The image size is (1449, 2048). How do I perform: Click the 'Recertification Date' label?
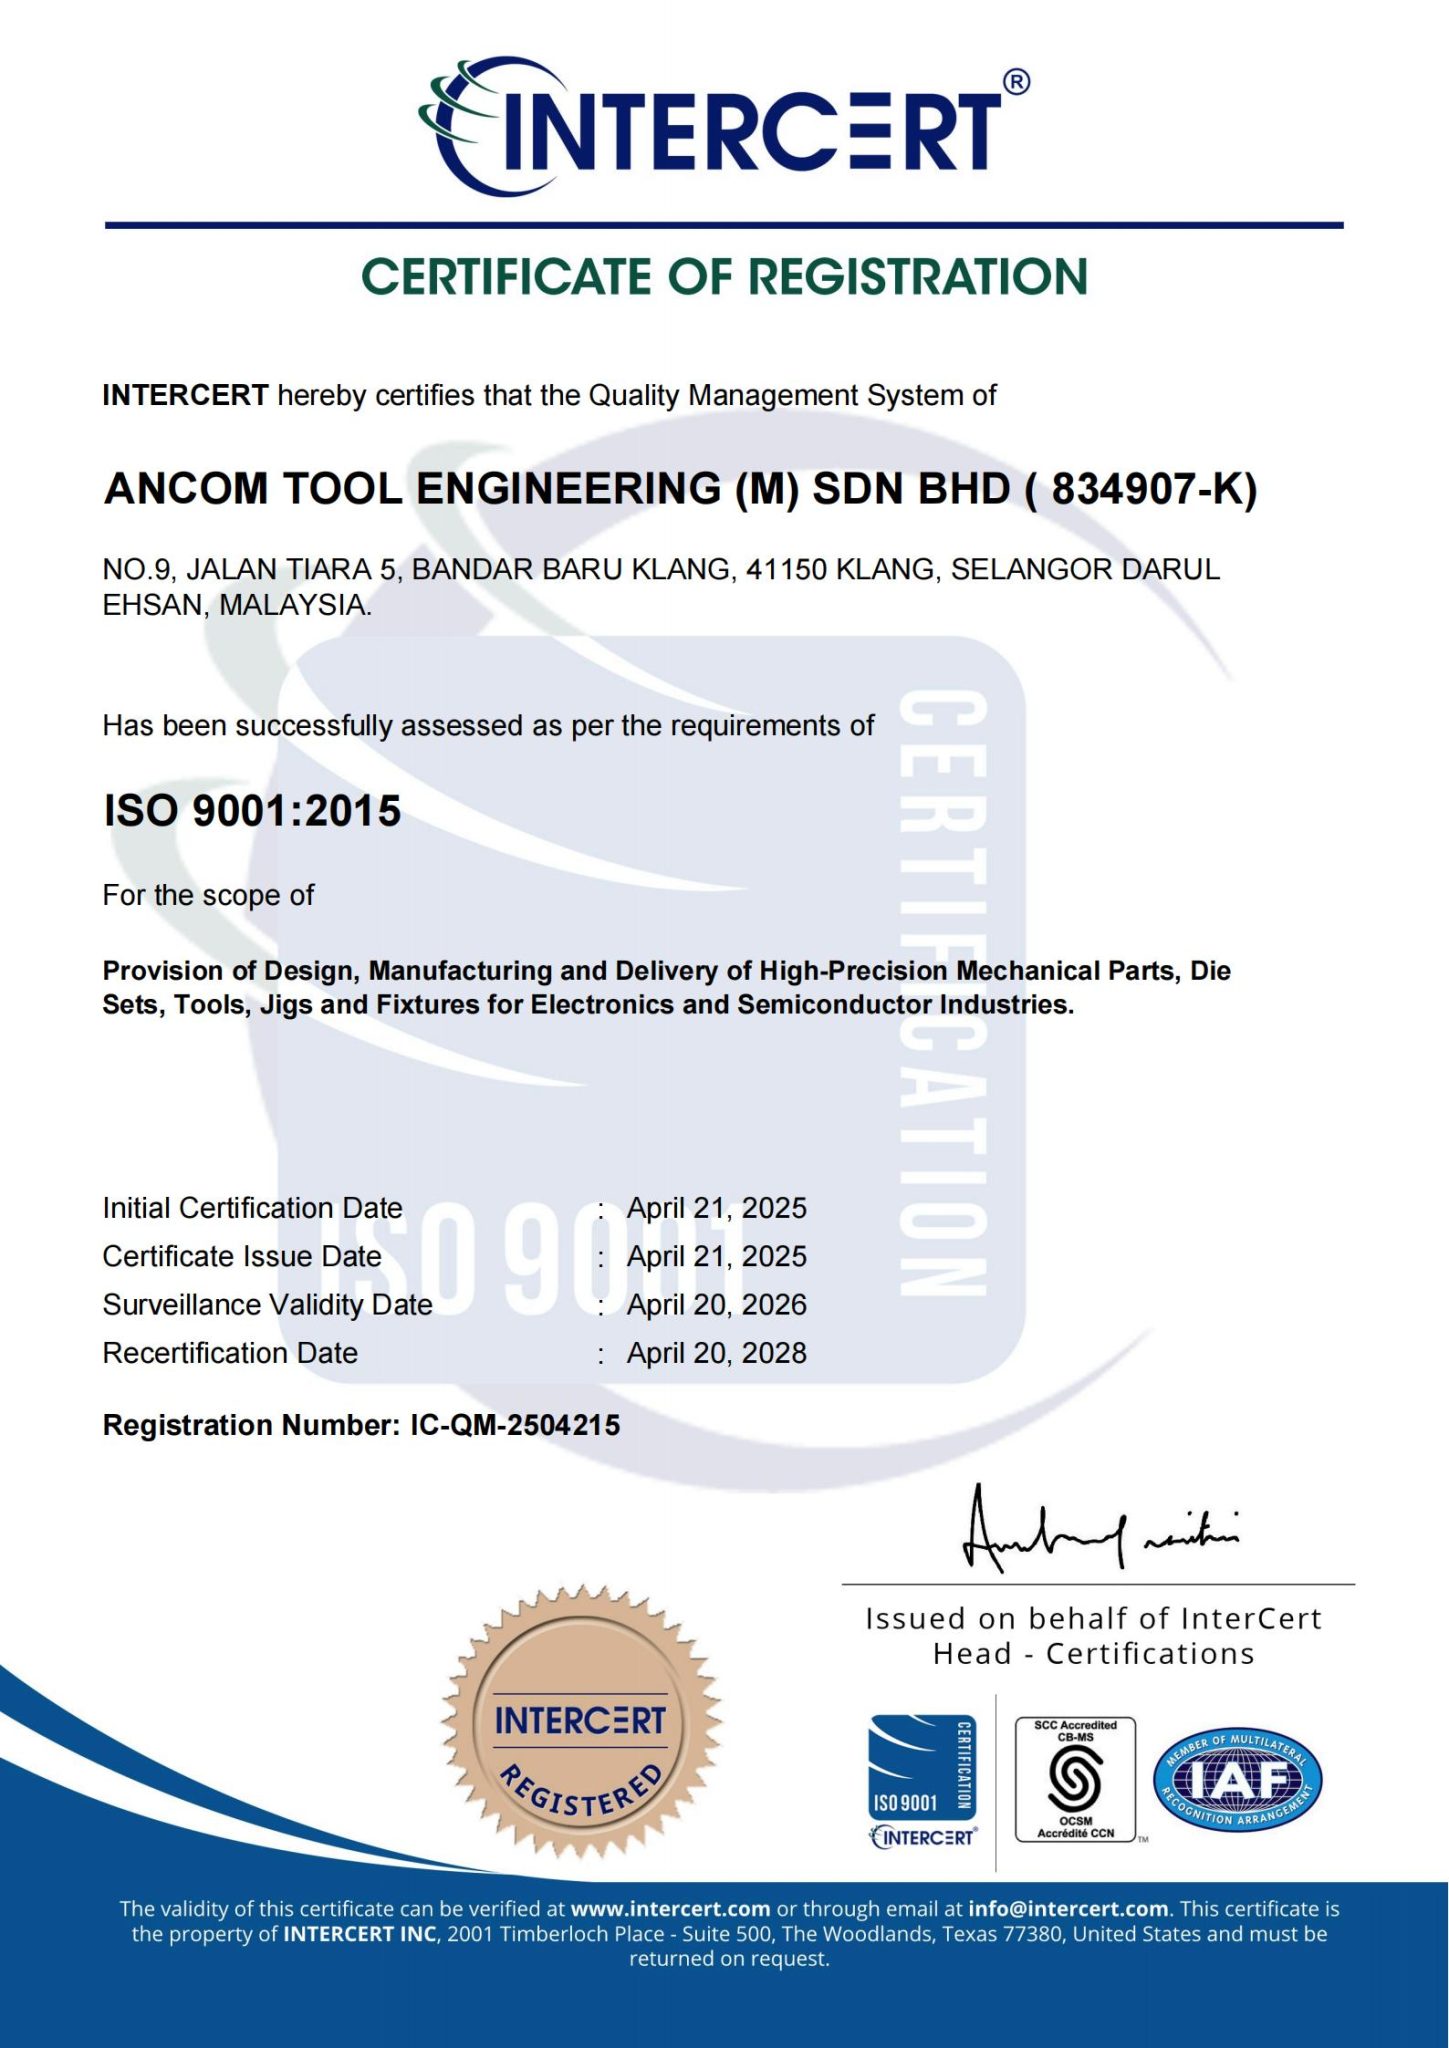pos(230,1353)
